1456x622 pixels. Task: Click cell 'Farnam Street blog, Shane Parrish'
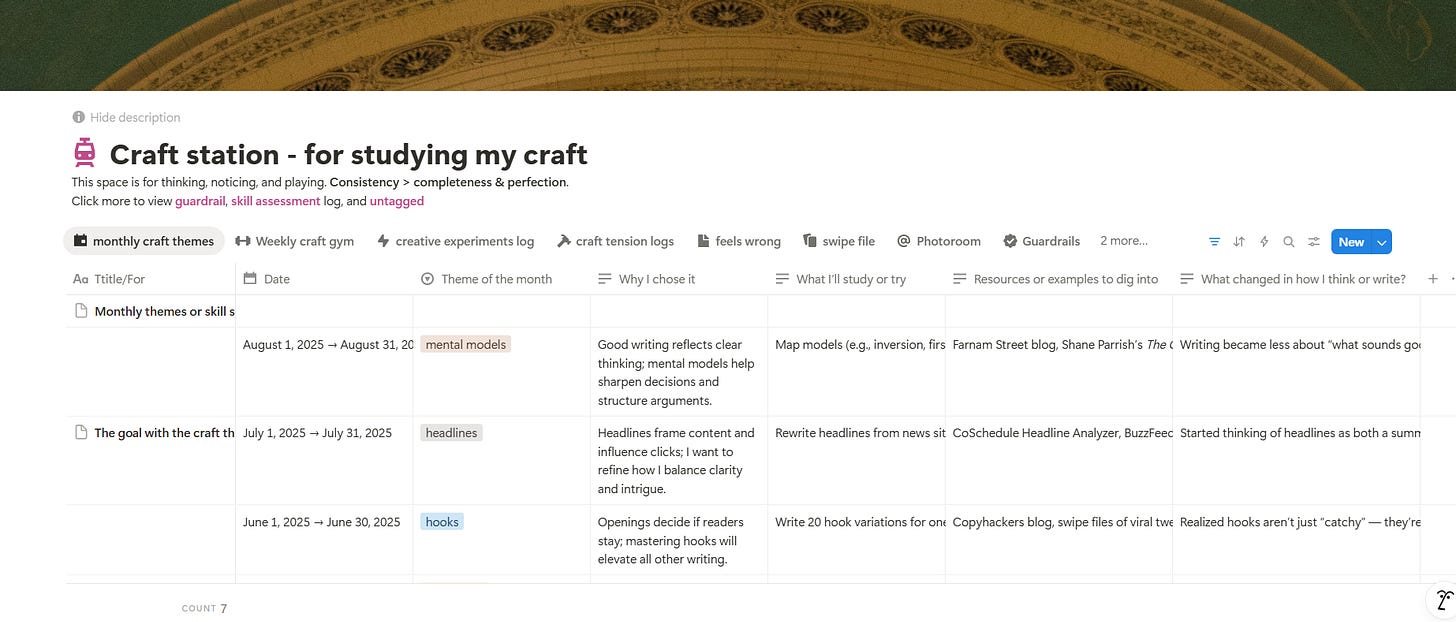1058,372
